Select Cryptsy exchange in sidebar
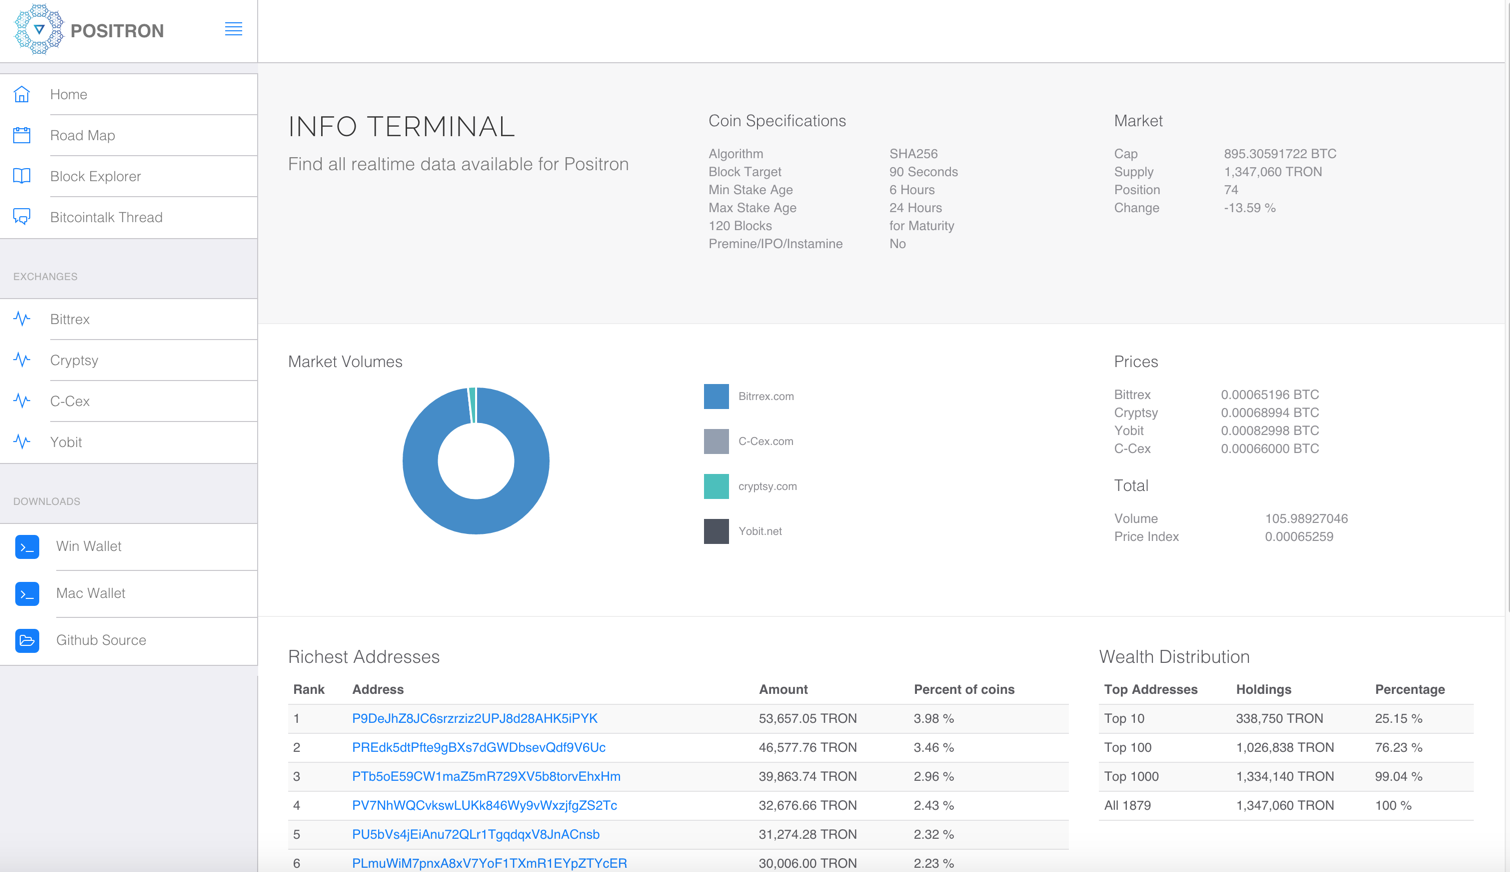Viewport: 1510px width, 872px height. [129, 360]
